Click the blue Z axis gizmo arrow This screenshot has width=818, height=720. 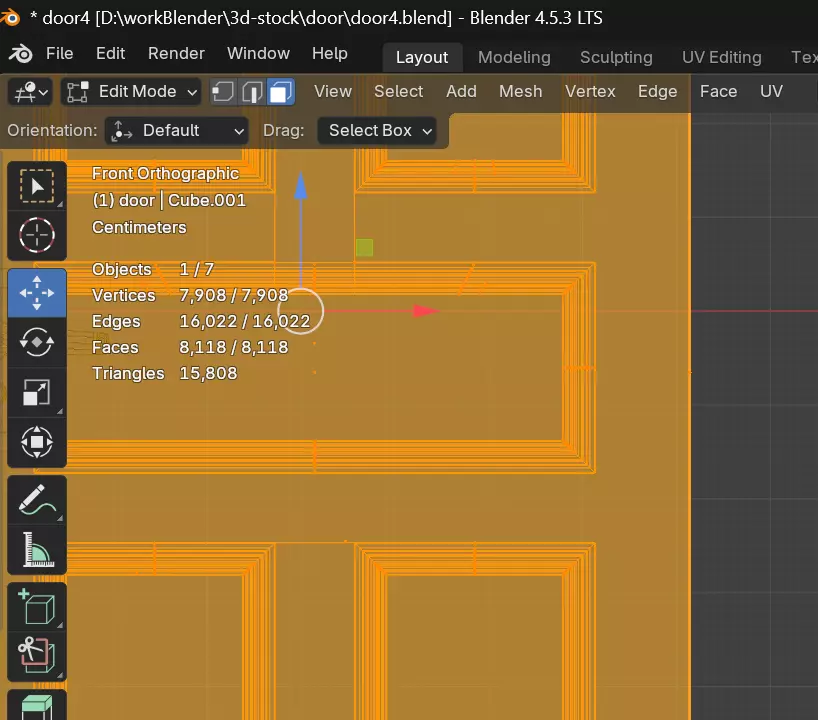300,186
